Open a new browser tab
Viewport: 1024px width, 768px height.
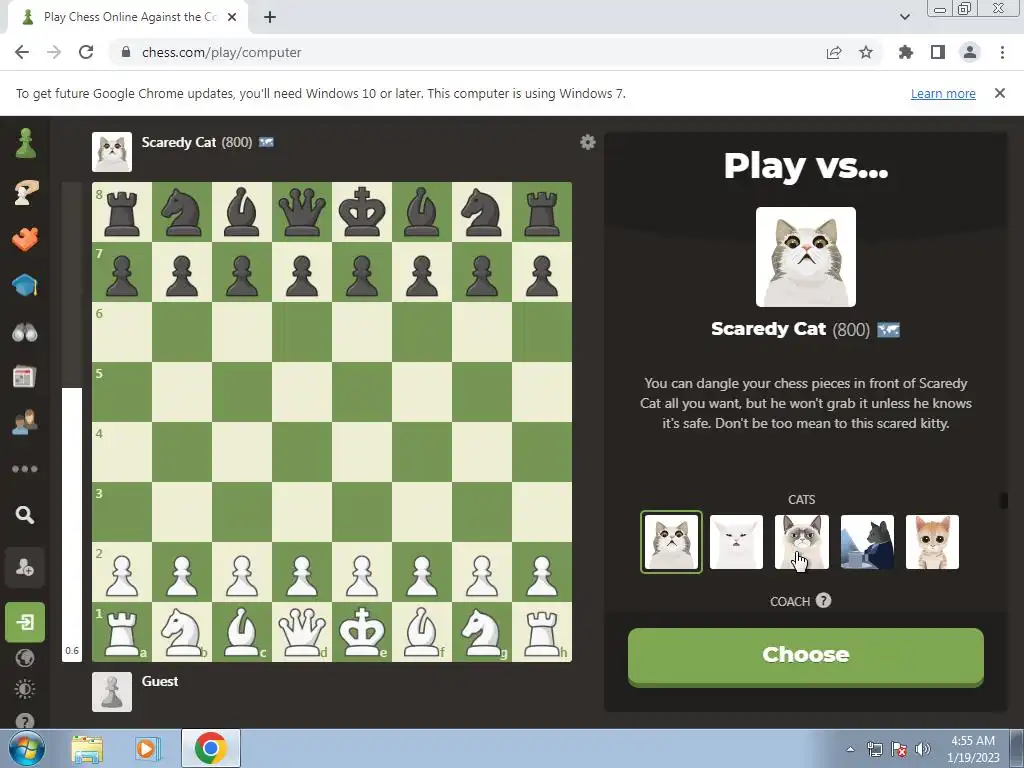270,17
